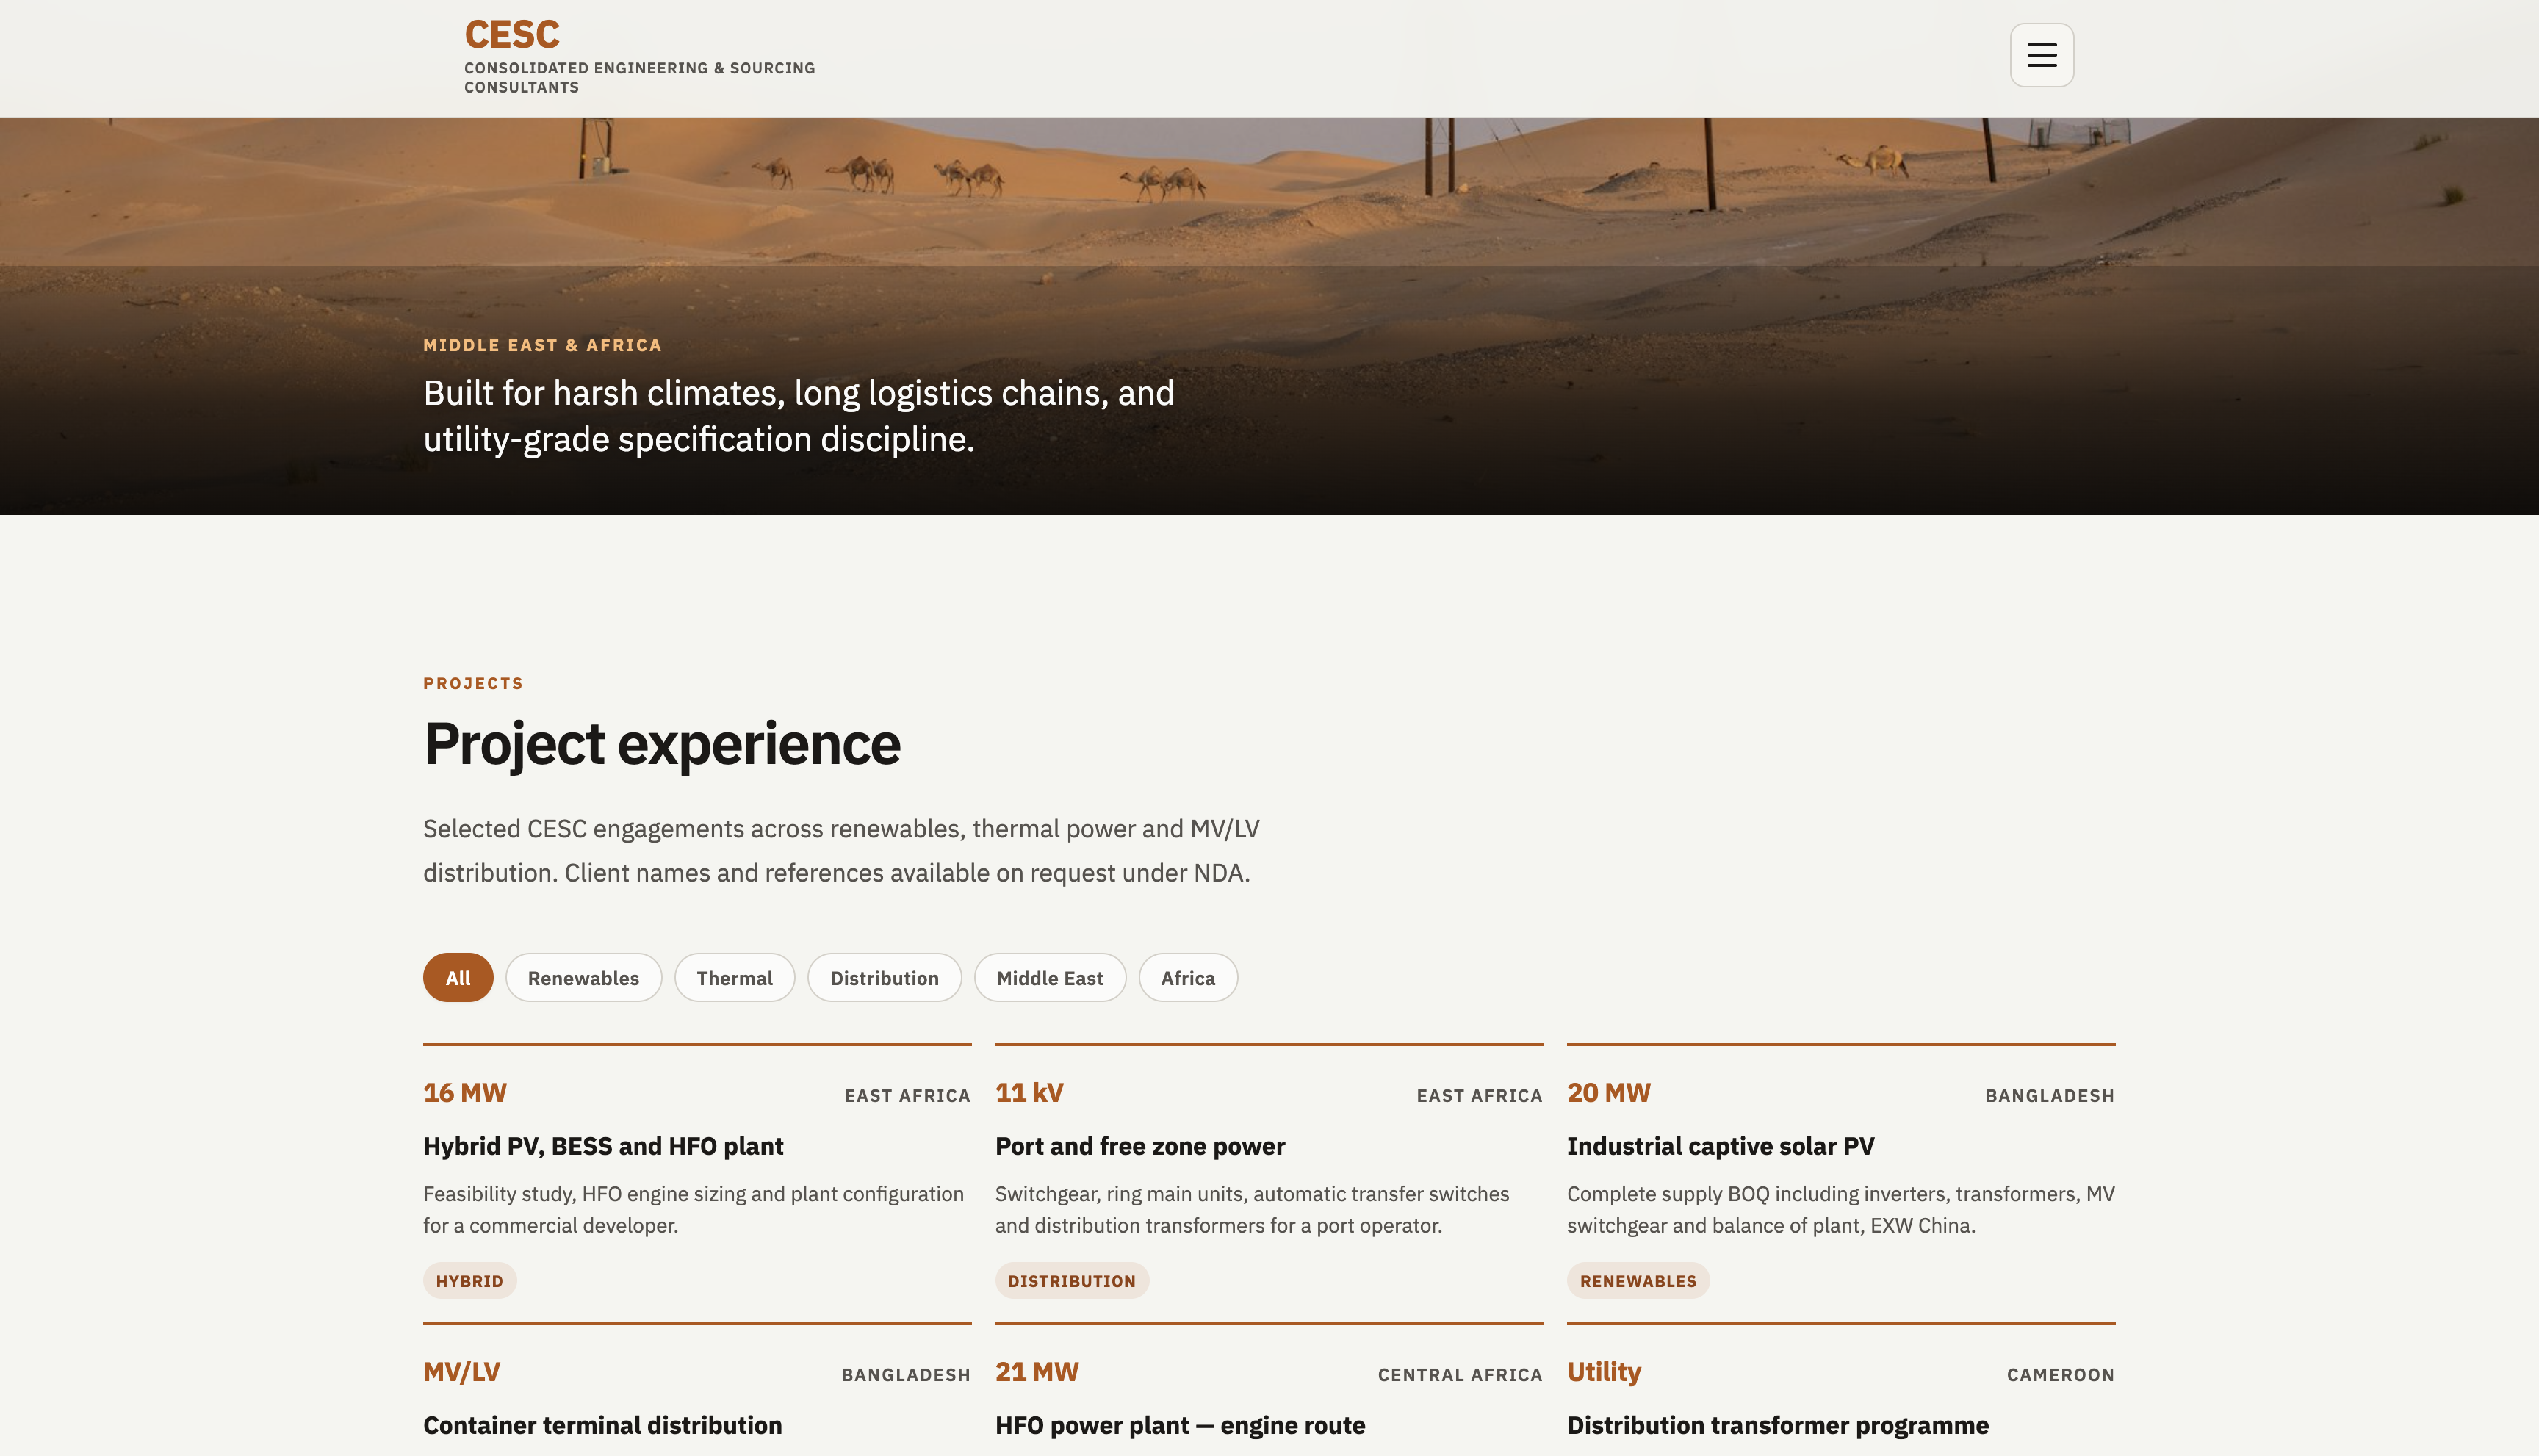Click the MV/LV project label
The height and width of the screenshot is (1456, 2539).
tap(461, 1371)
